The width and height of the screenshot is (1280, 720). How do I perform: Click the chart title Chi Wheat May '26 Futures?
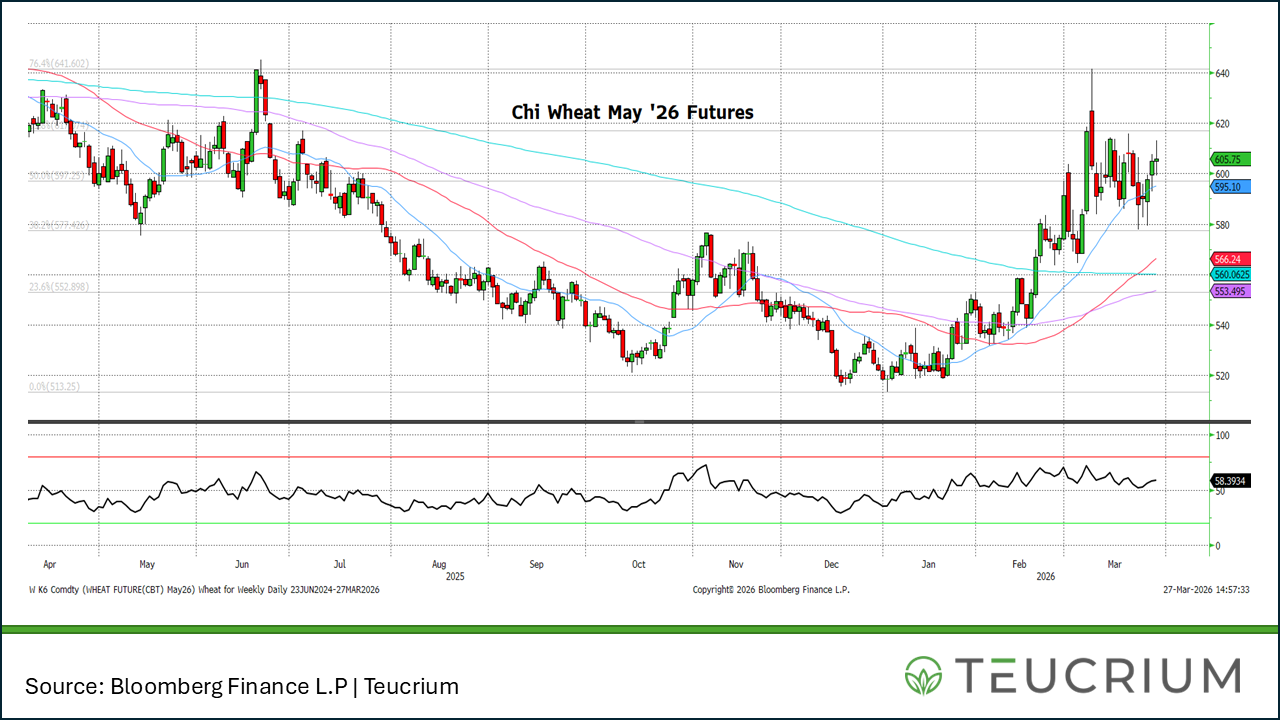coord(632,112)
